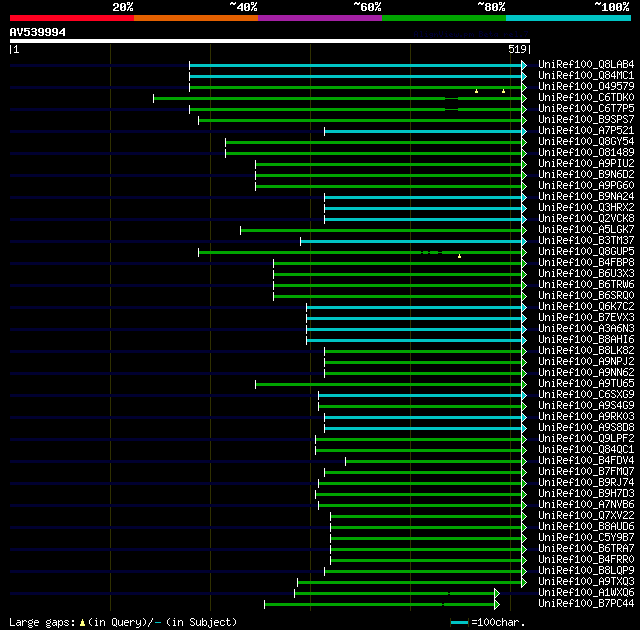
Task: Click UniRef100_C6SXG9 label
Action: (x=586, y=395)
